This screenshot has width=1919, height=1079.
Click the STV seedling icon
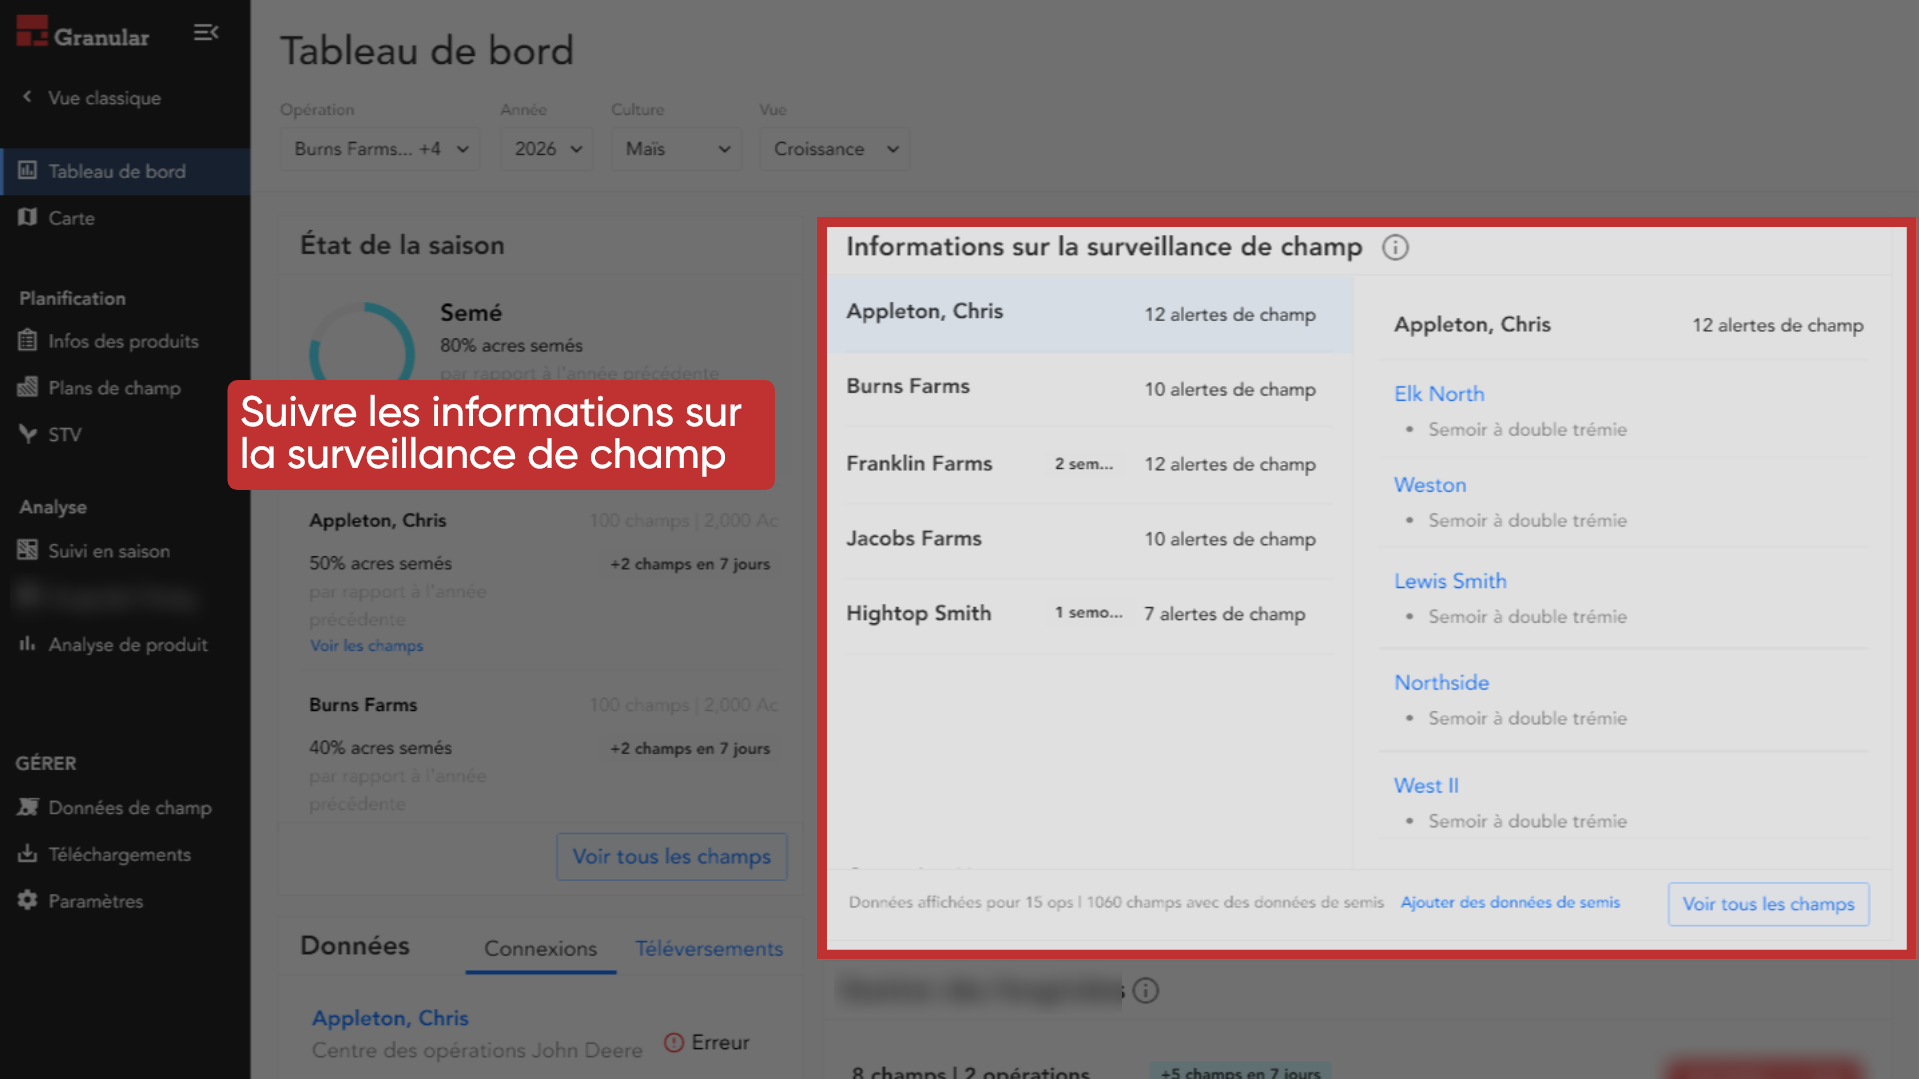[x=28, y=434]
